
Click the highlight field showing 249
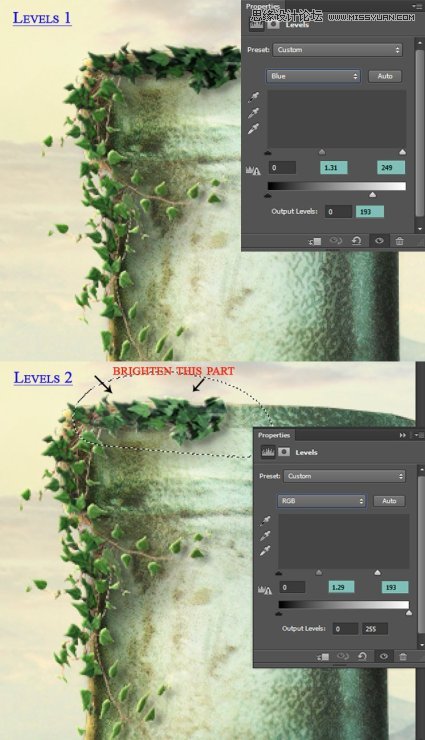[x=391, y=168]
